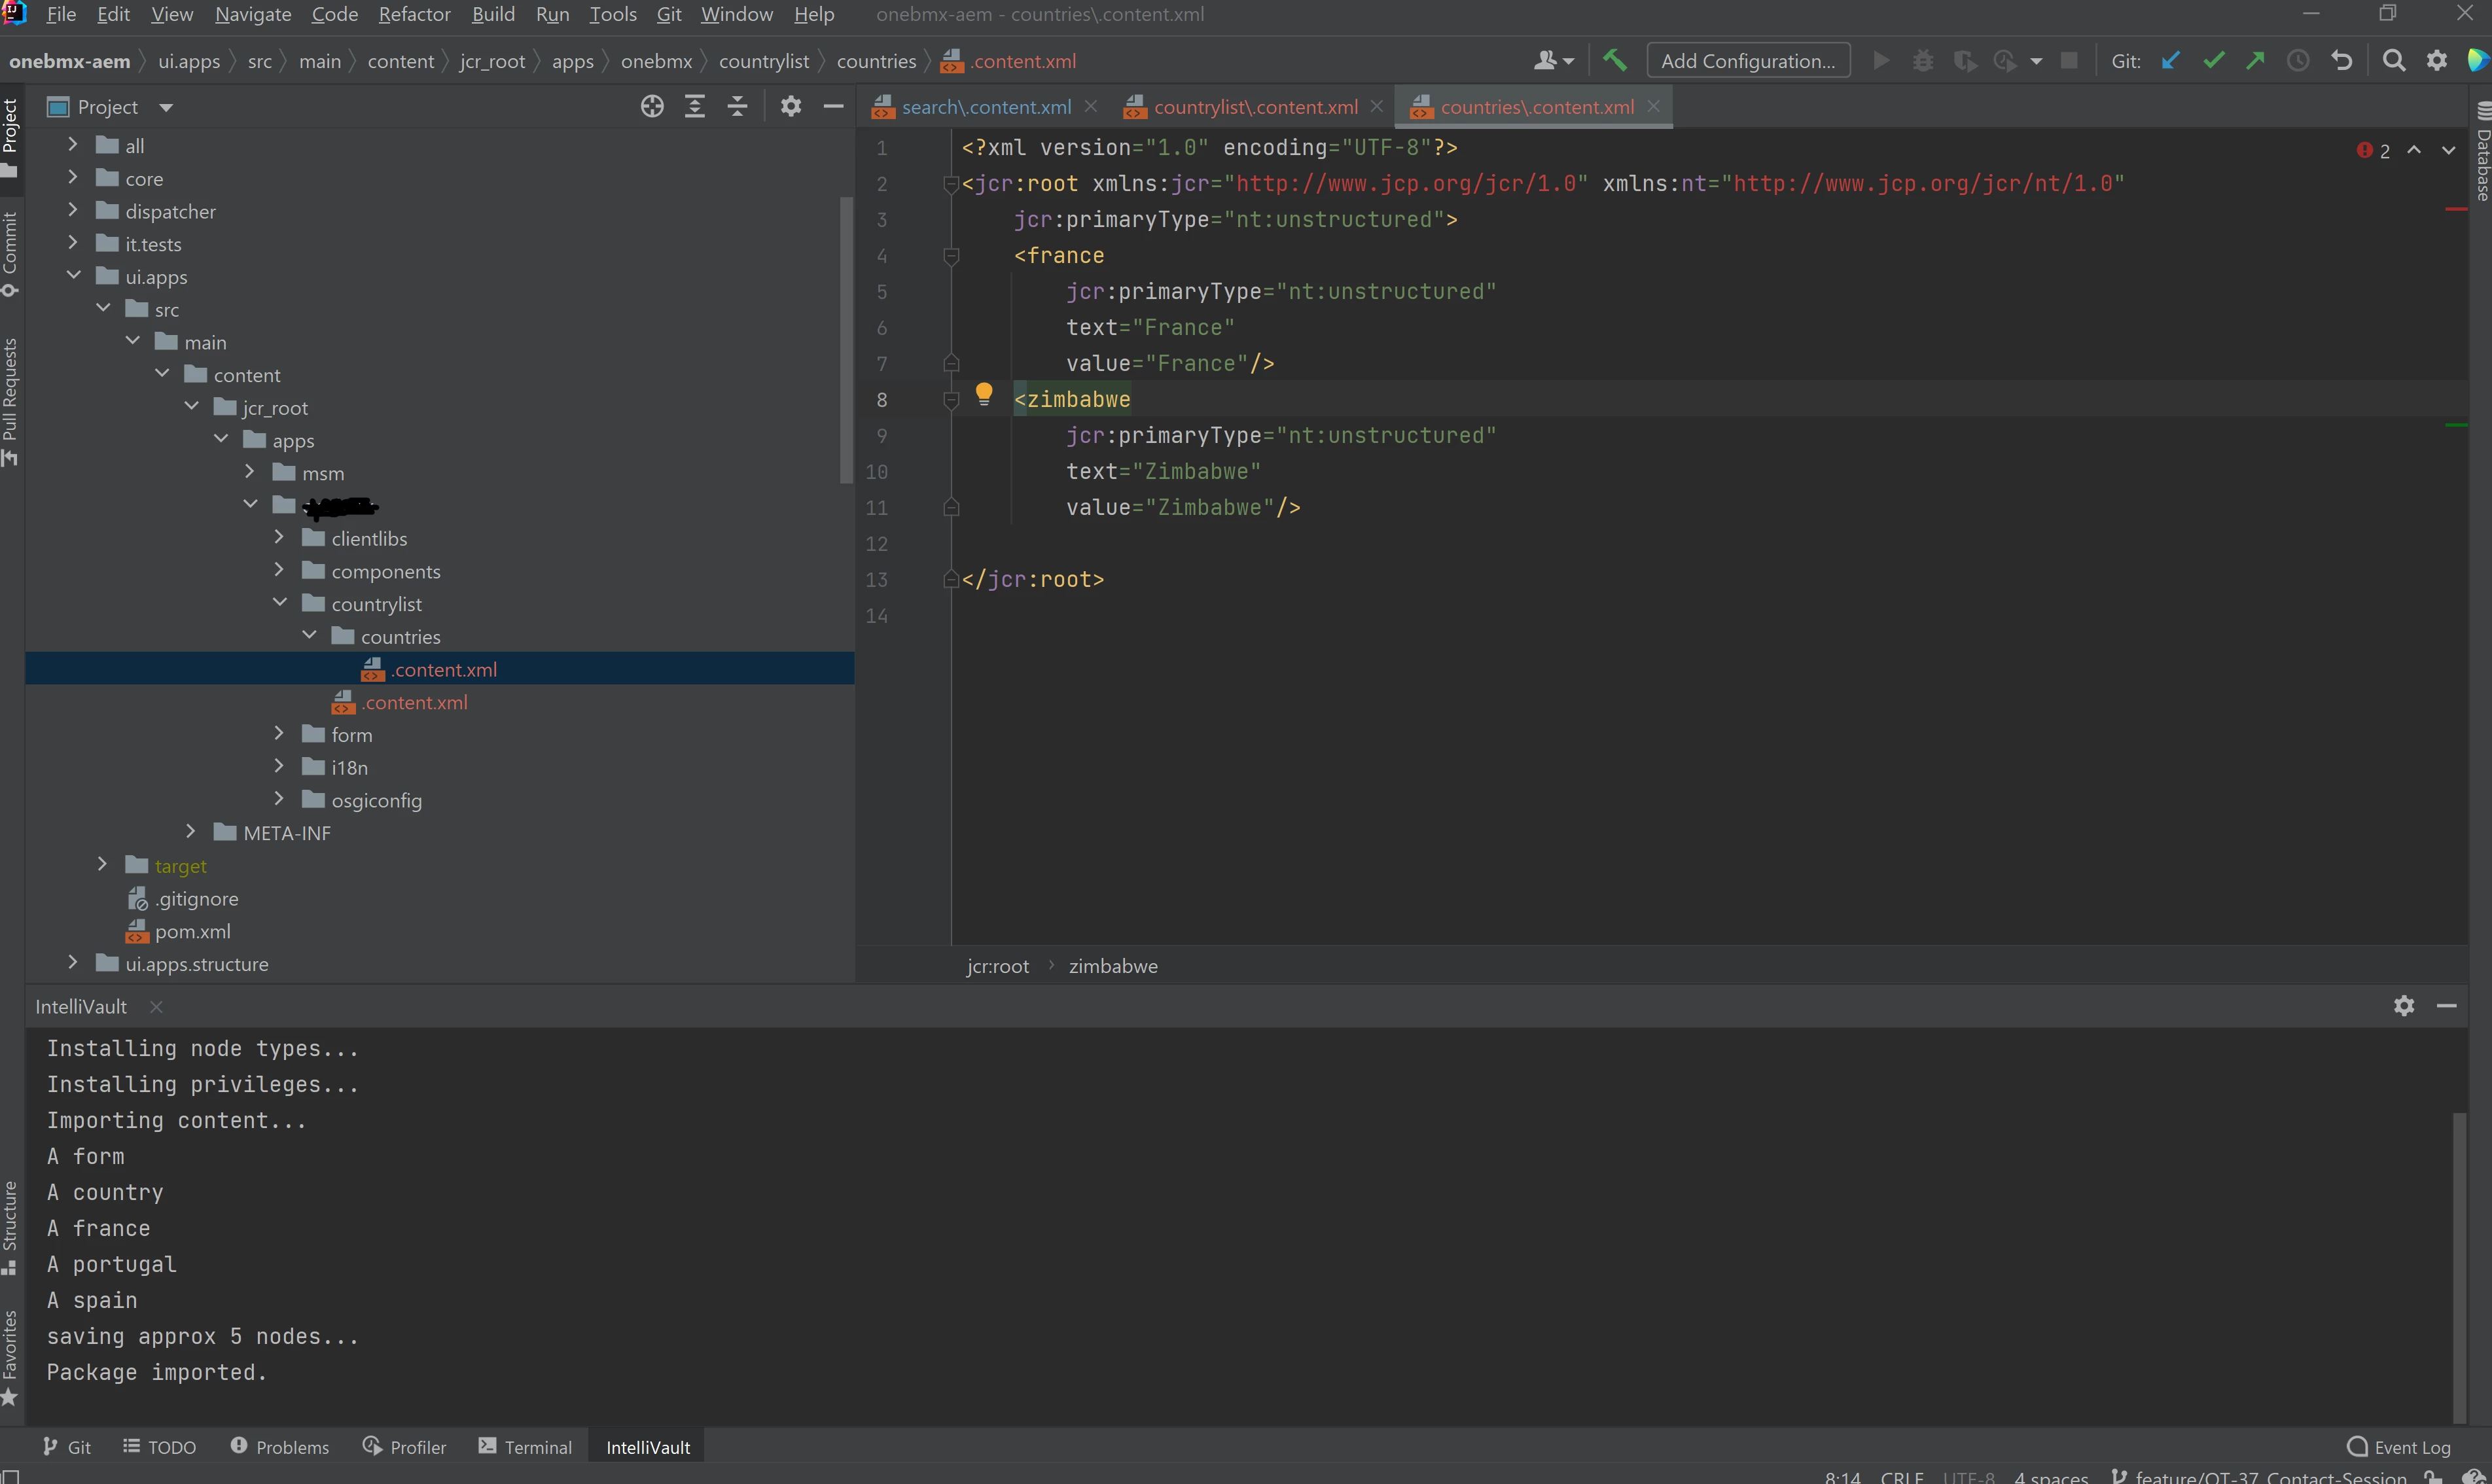
Task: Click the Build project hammer icon
Action: pyautogui.click(x=1614, y=61)
